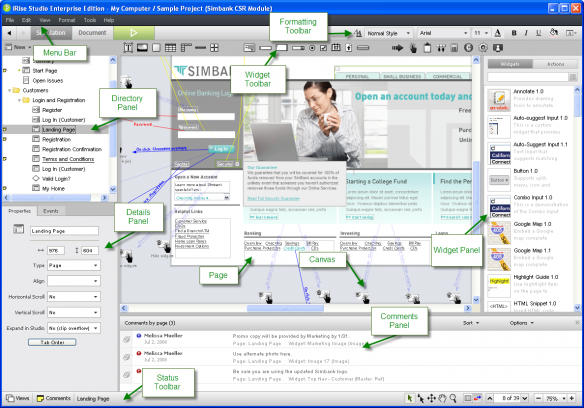Toggle bold formatting
Viewport: 584px width, 408px height.
[514, 33]
